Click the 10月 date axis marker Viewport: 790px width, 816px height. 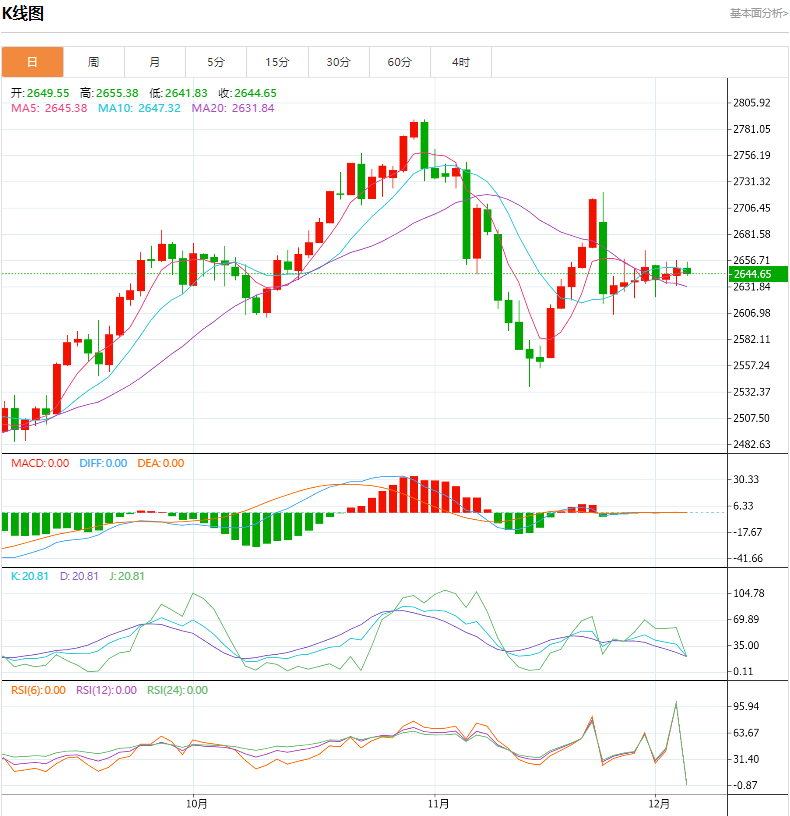197,803
